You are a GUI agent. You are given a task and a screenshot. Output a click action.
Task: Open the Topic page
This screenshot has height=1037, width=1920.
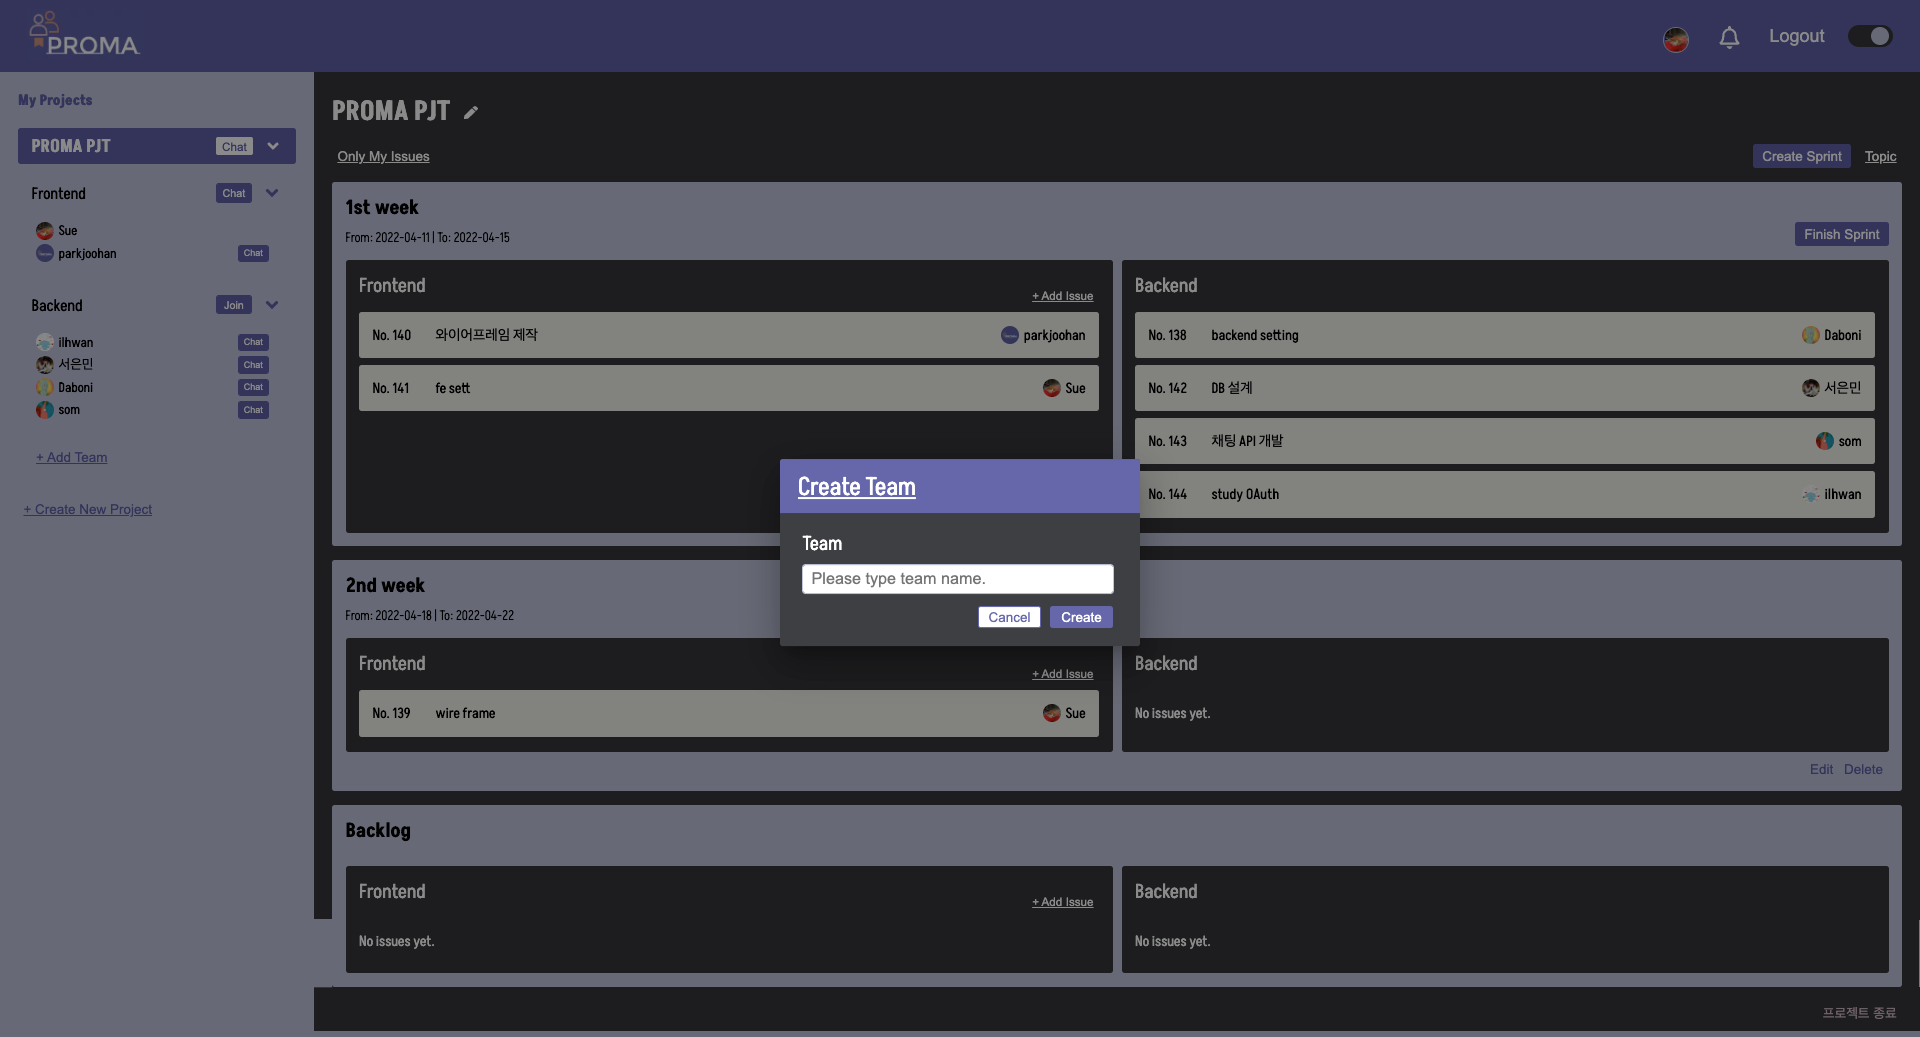click(1881, 156)
